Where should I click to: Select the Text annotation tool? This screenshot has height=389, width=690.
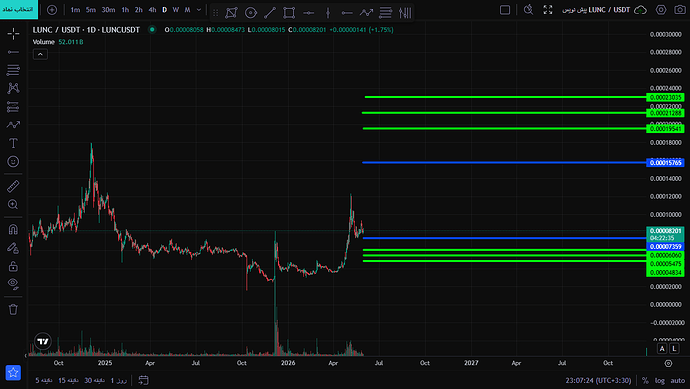(13, 143)
